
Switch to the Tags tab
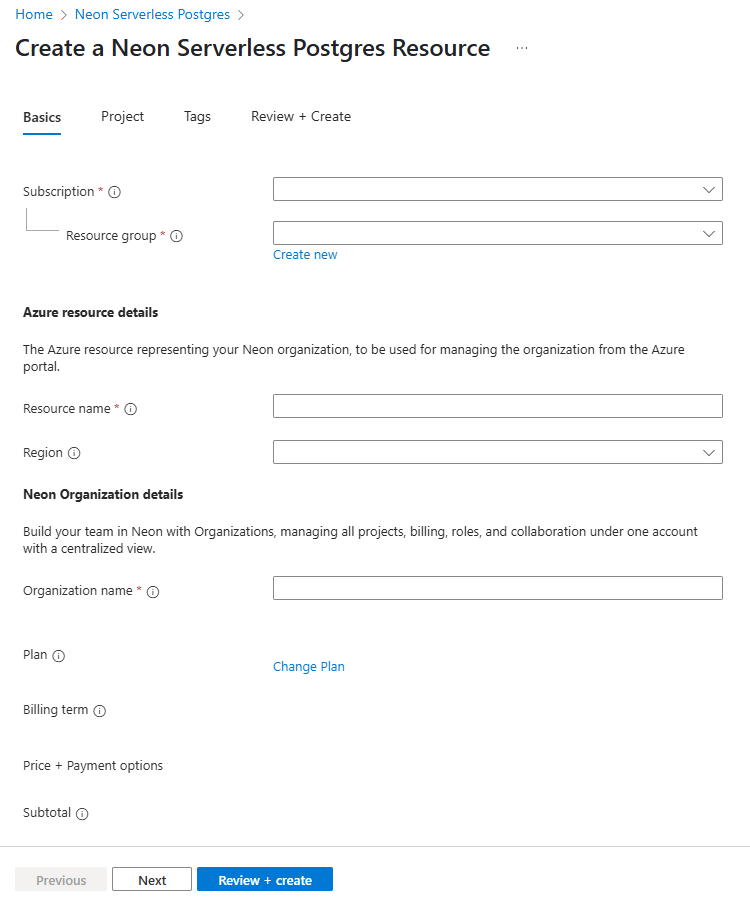(197, 116)
